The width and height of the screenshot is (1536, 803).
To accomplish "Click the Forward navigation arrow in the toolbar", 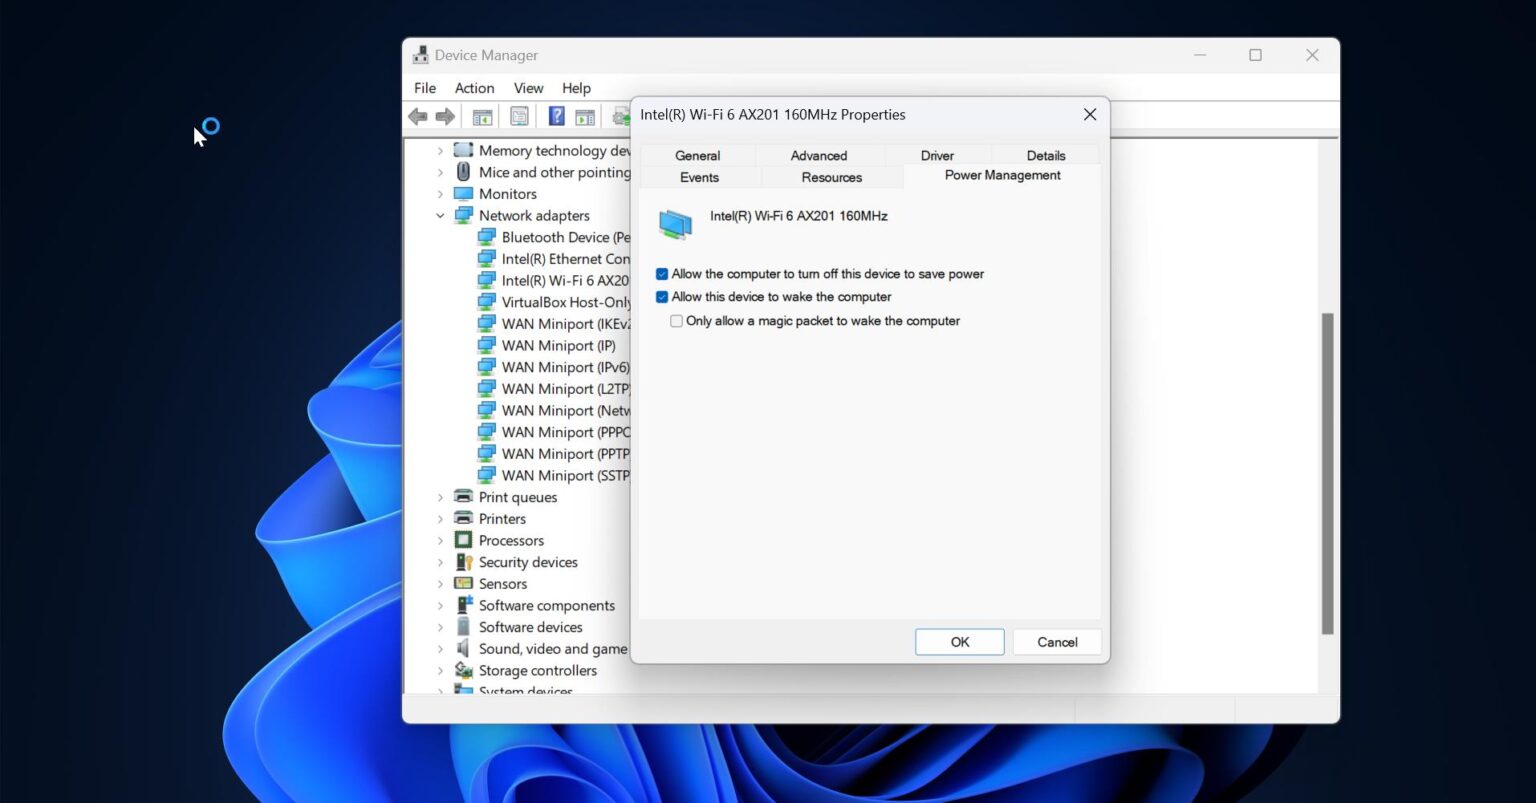I will [x=443, y=116].
